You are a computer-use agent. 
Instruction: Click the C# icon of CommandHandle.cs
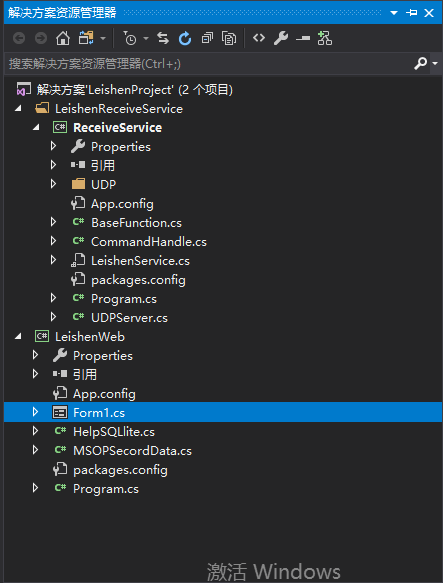(x=78, y=241)
